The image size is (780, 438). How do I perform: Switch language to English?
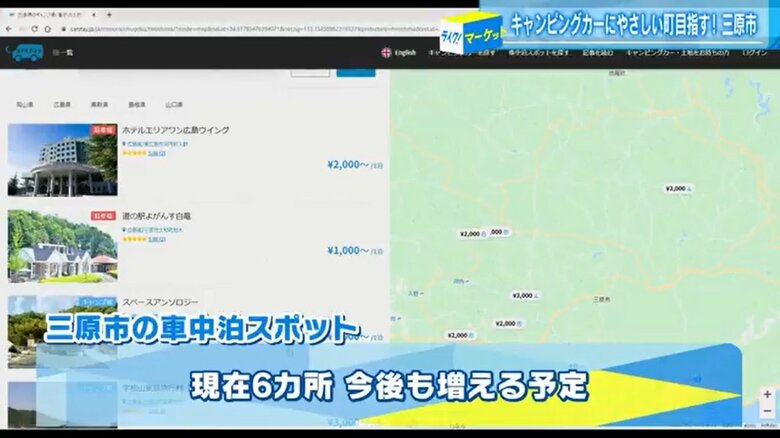tap(405, 52)
